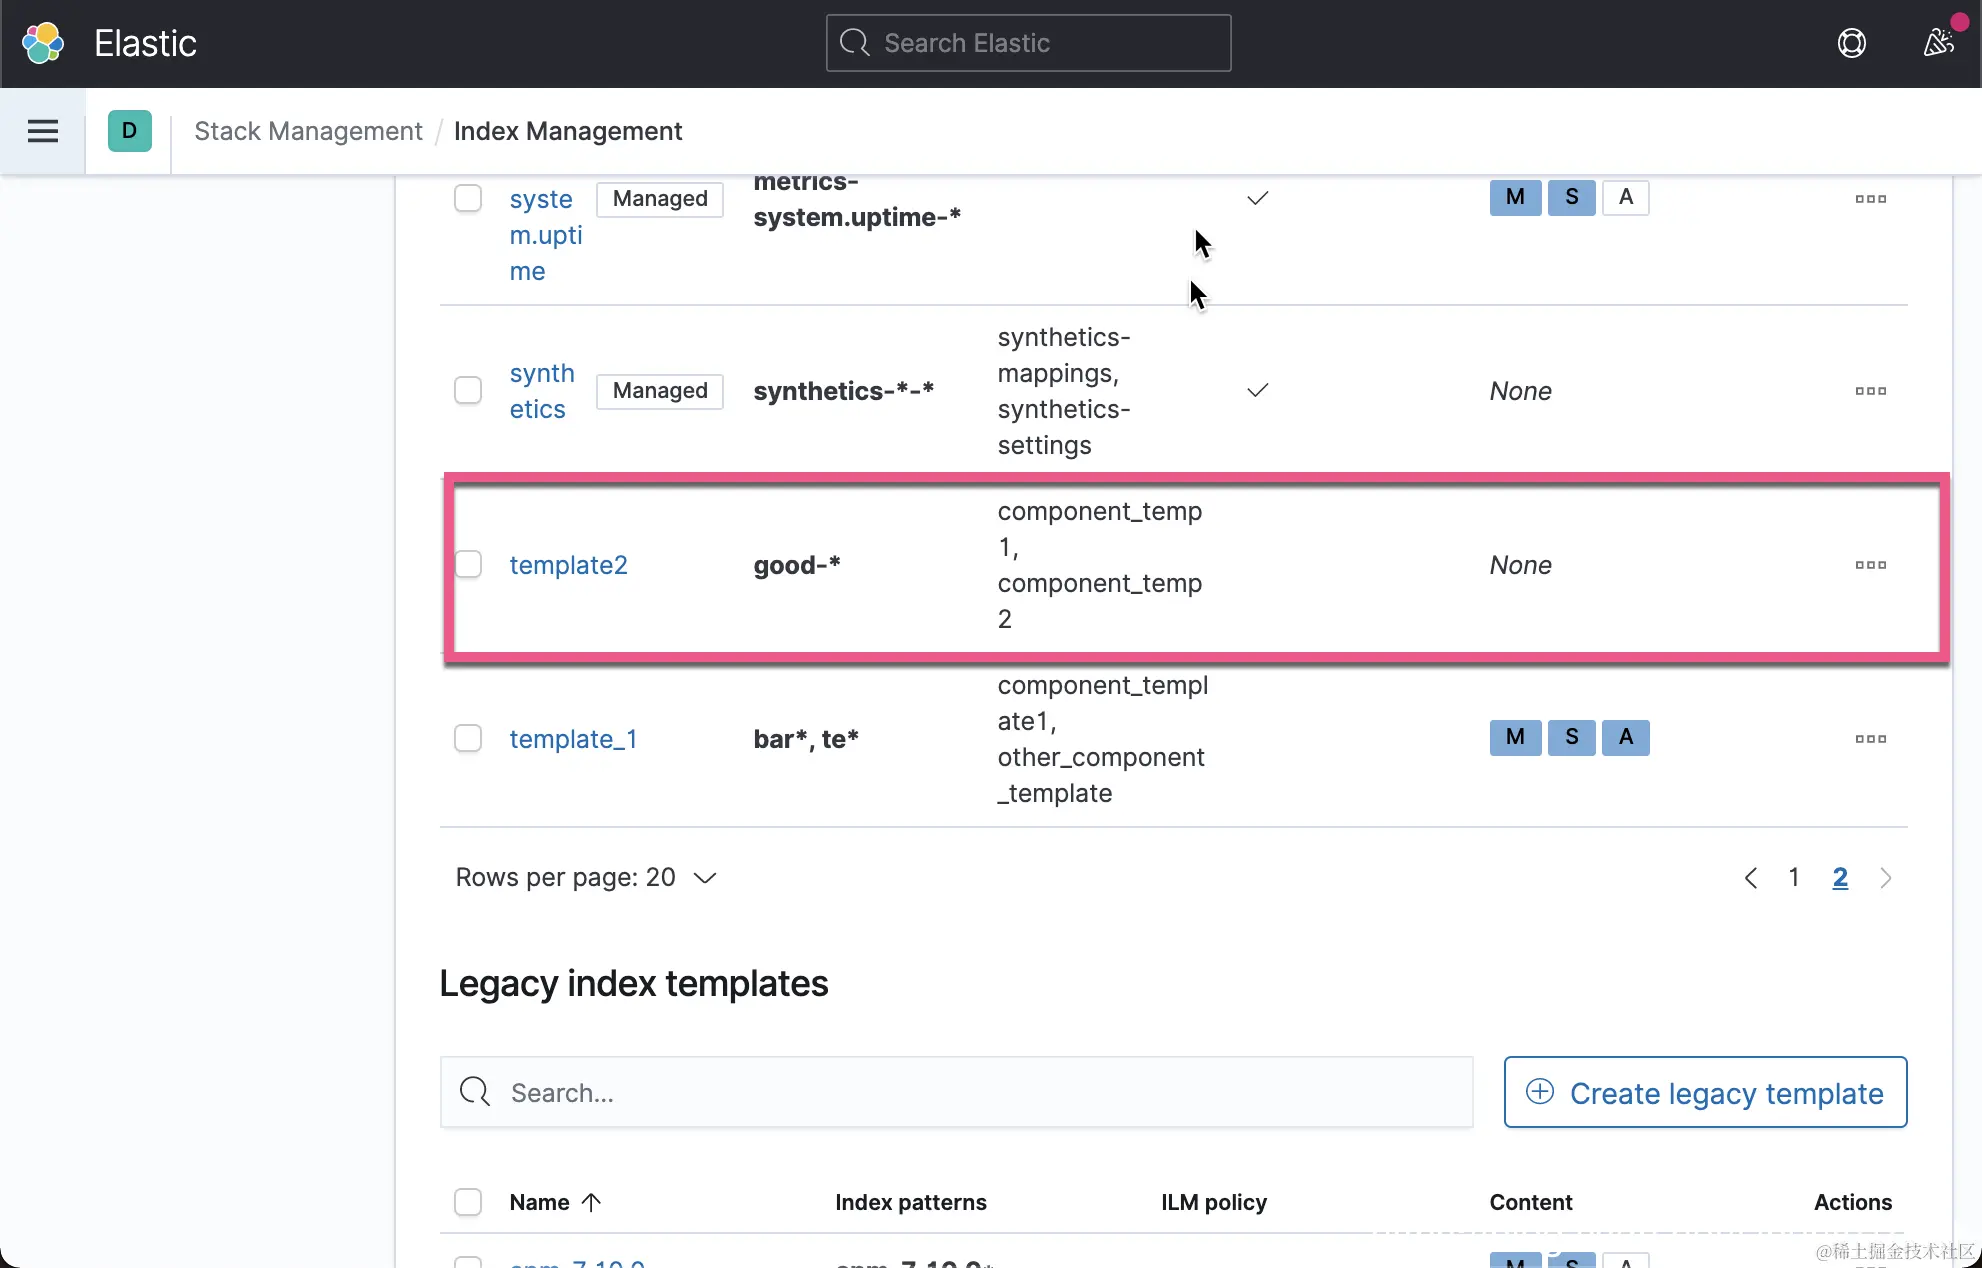The image size is (1982, 1268).
Task: Go to previous page arrow
Action: [1751, 878]
